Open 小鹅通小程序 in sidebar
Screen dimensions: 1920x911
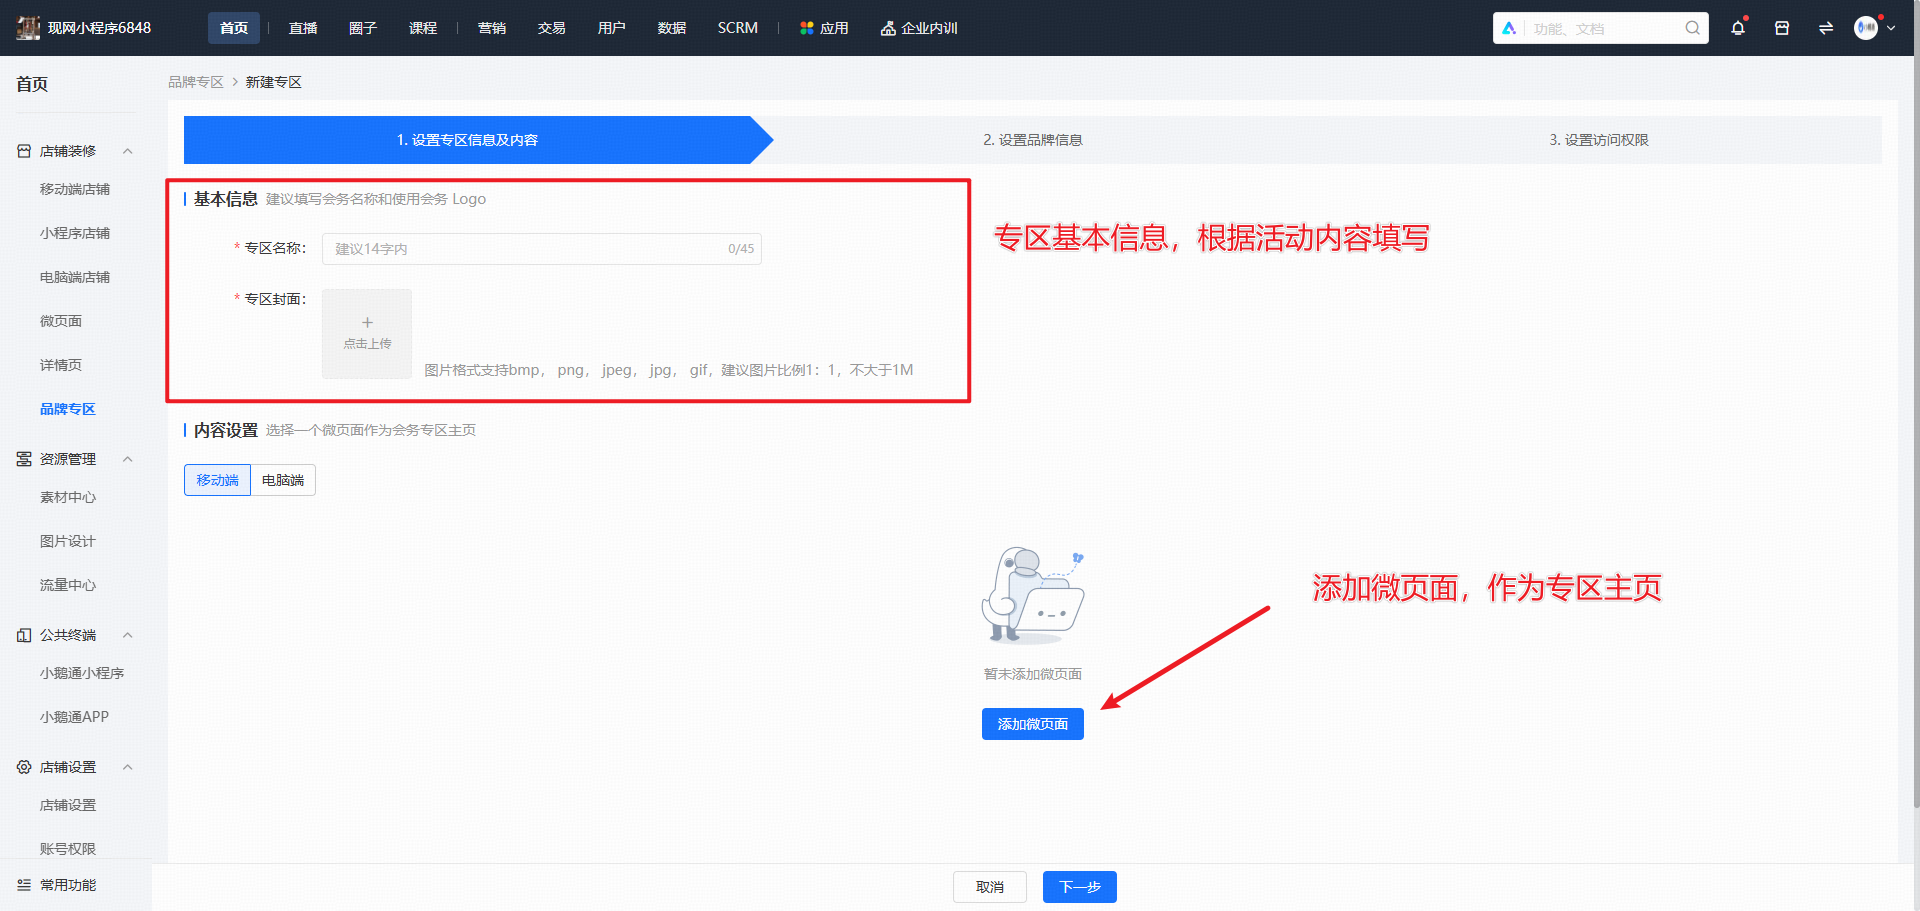click(x=82, y=673)
